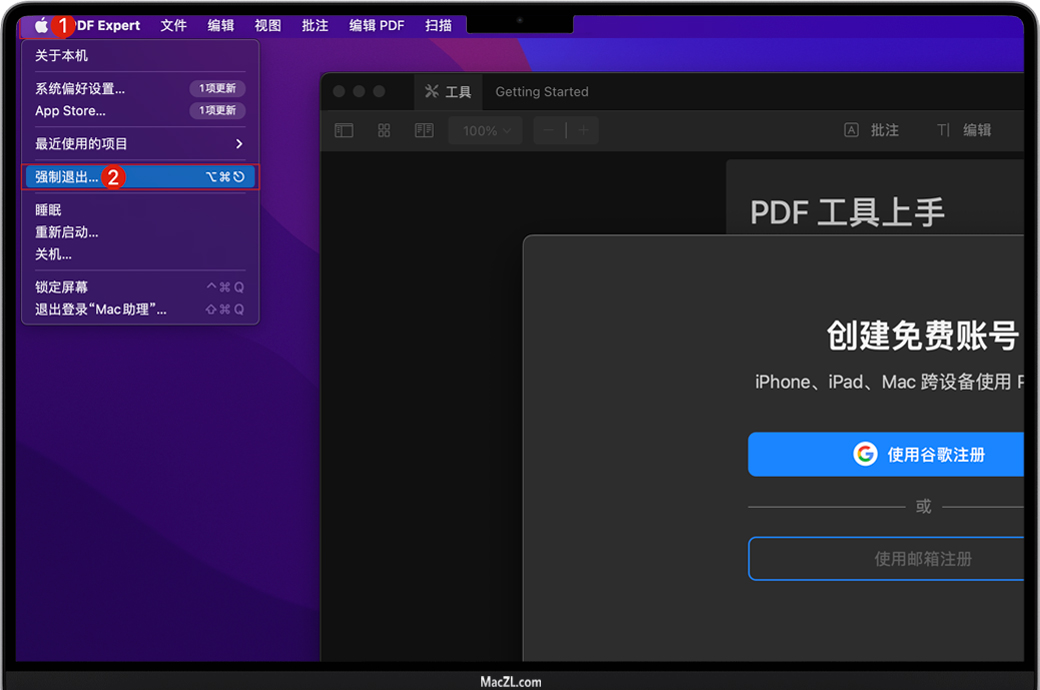Click the 工具 tab in PDF Expert

click(x=448, y=92)
